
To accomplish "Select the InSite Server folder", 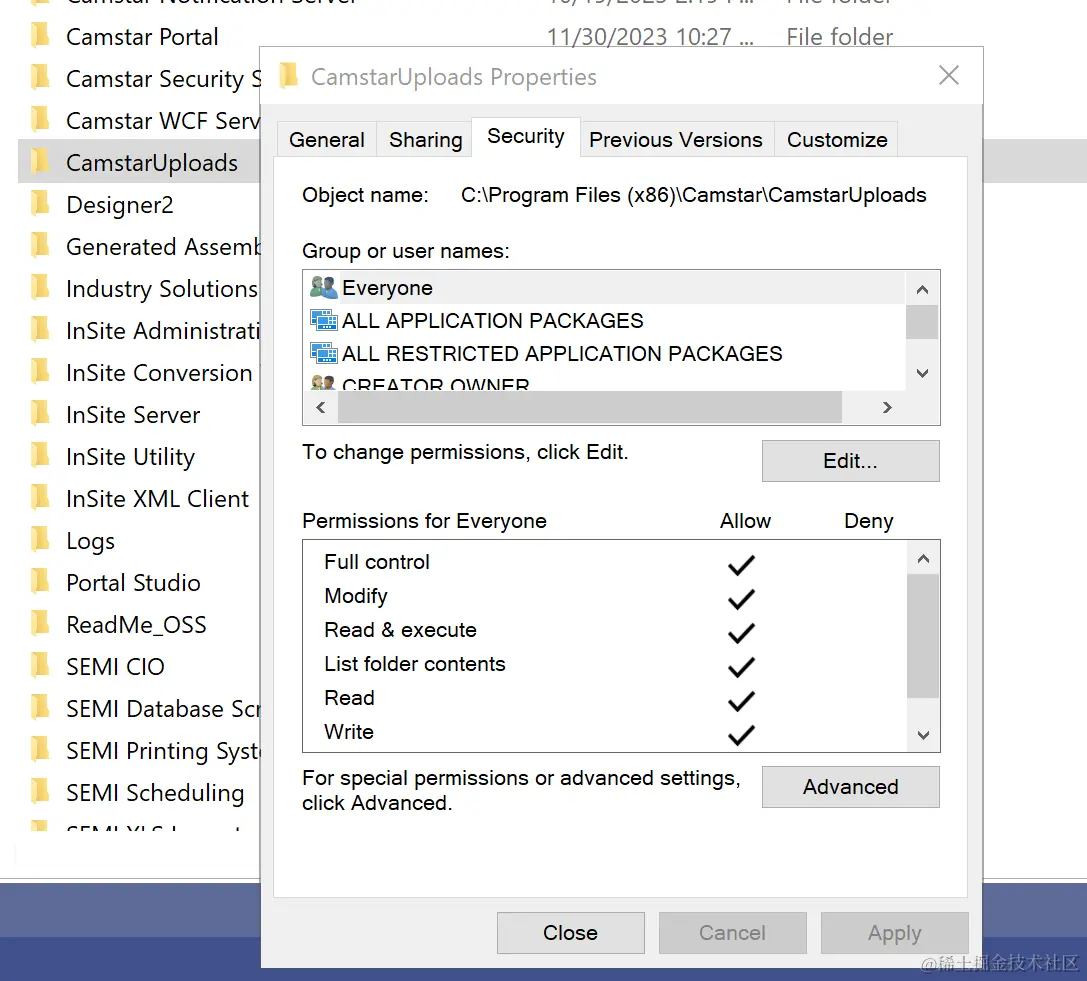I will 133,415.
